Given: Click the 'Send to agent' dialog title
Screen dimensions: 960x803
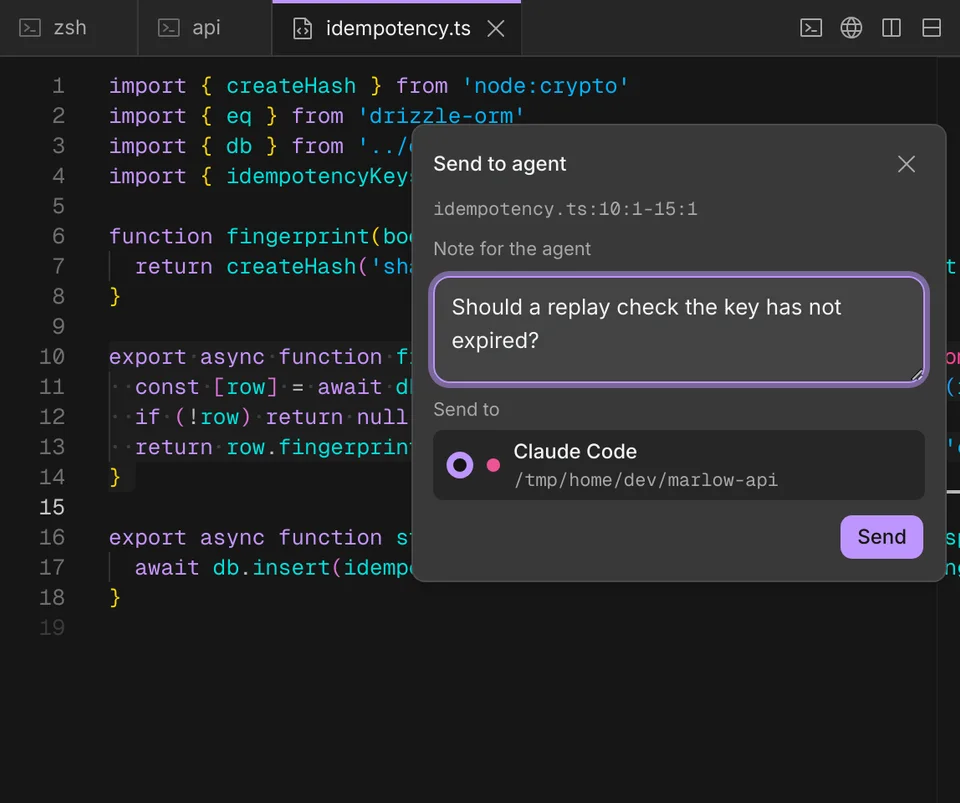Looking at the screenshot, I should [500, 164].
